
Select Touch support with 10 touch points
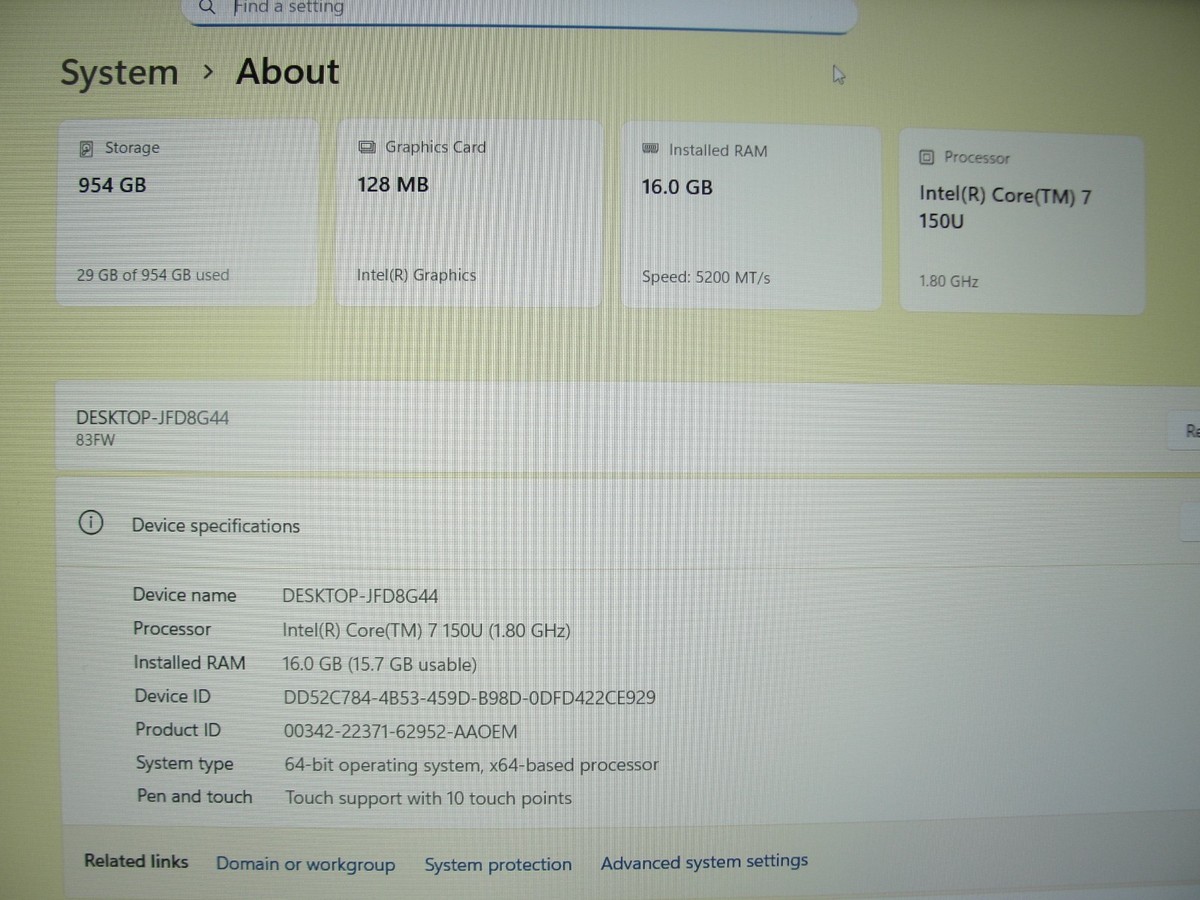pos(429,798)
